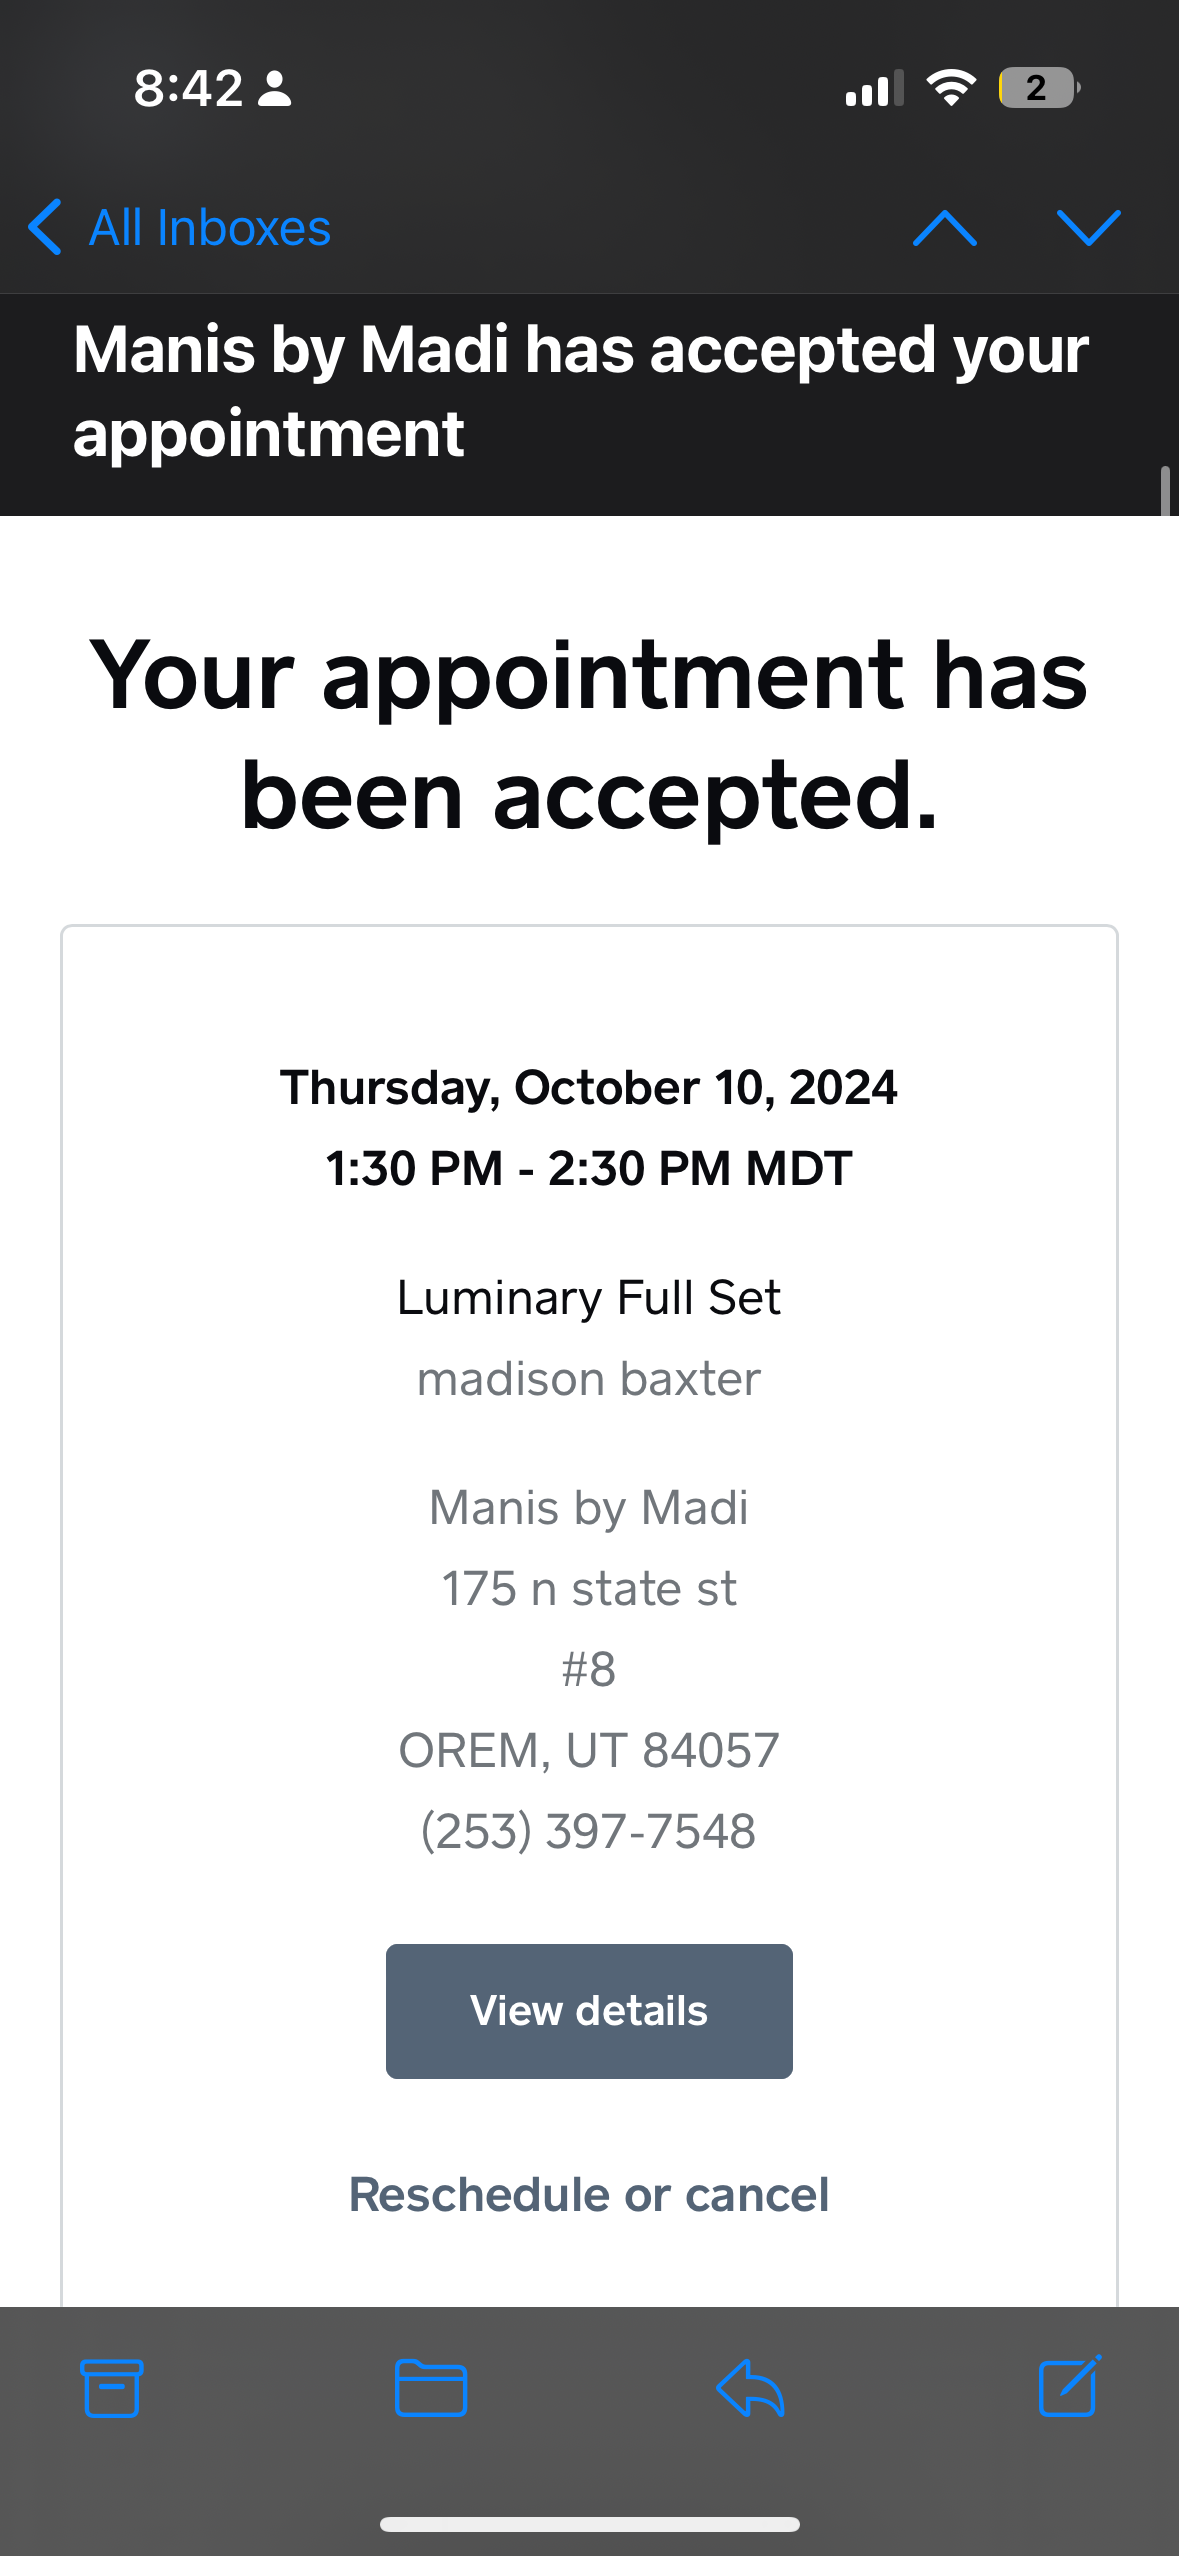The image size is (1179, 2556).
Task: Tap the 175 n state st address
Action: 589,1588
